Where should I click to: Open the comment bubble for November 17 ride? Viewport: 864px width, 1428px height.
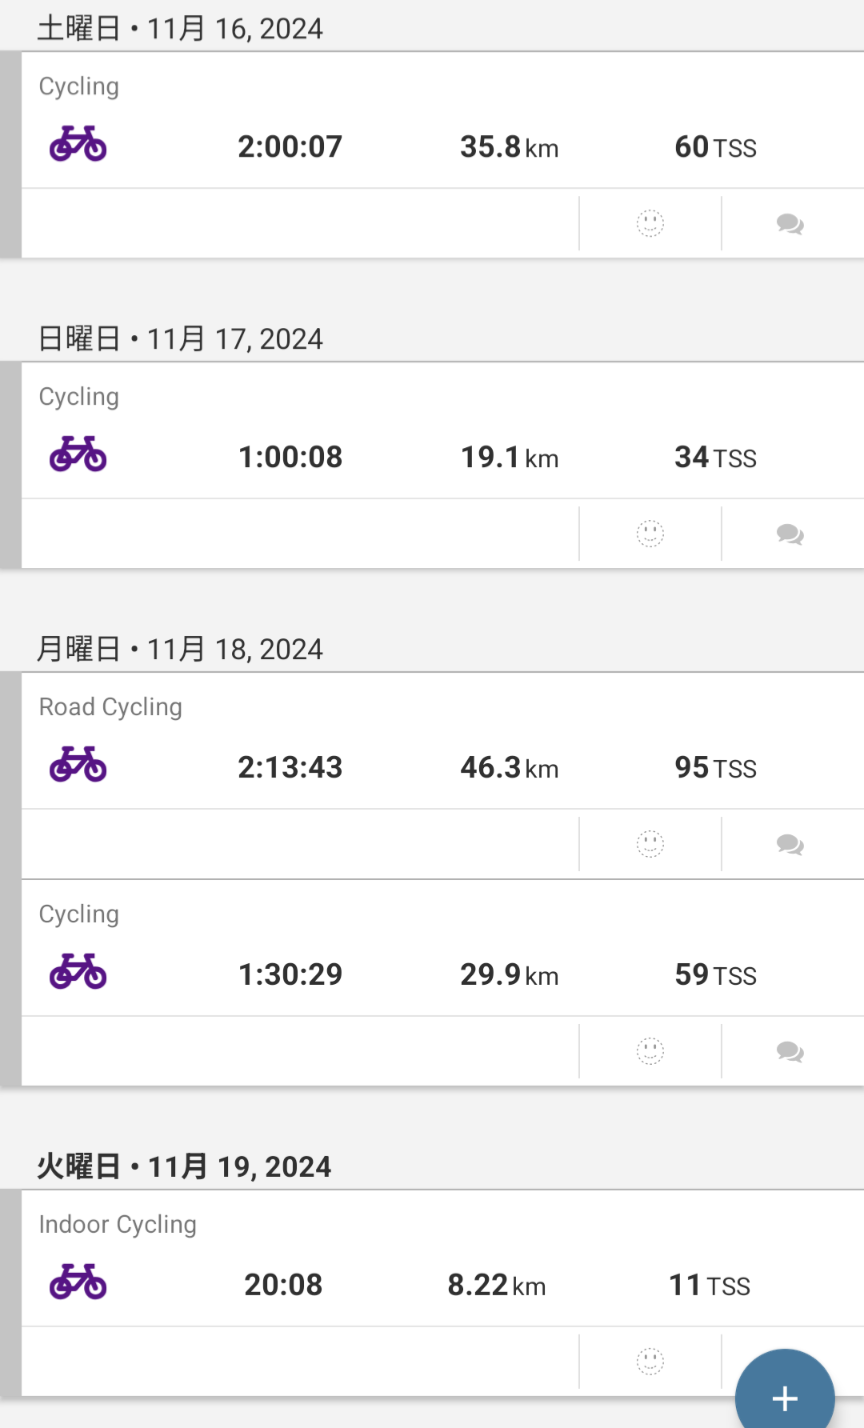tap(790, 534)
